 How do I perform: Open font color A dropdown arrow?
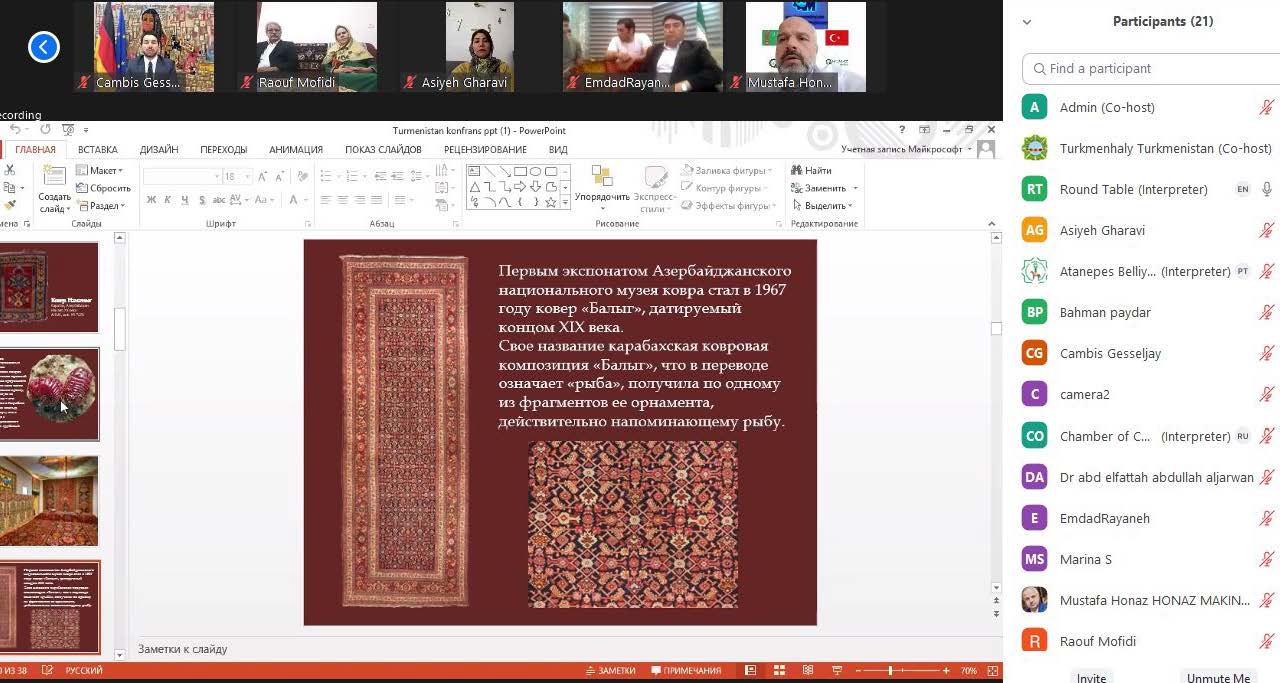click(x=305, y=200)
